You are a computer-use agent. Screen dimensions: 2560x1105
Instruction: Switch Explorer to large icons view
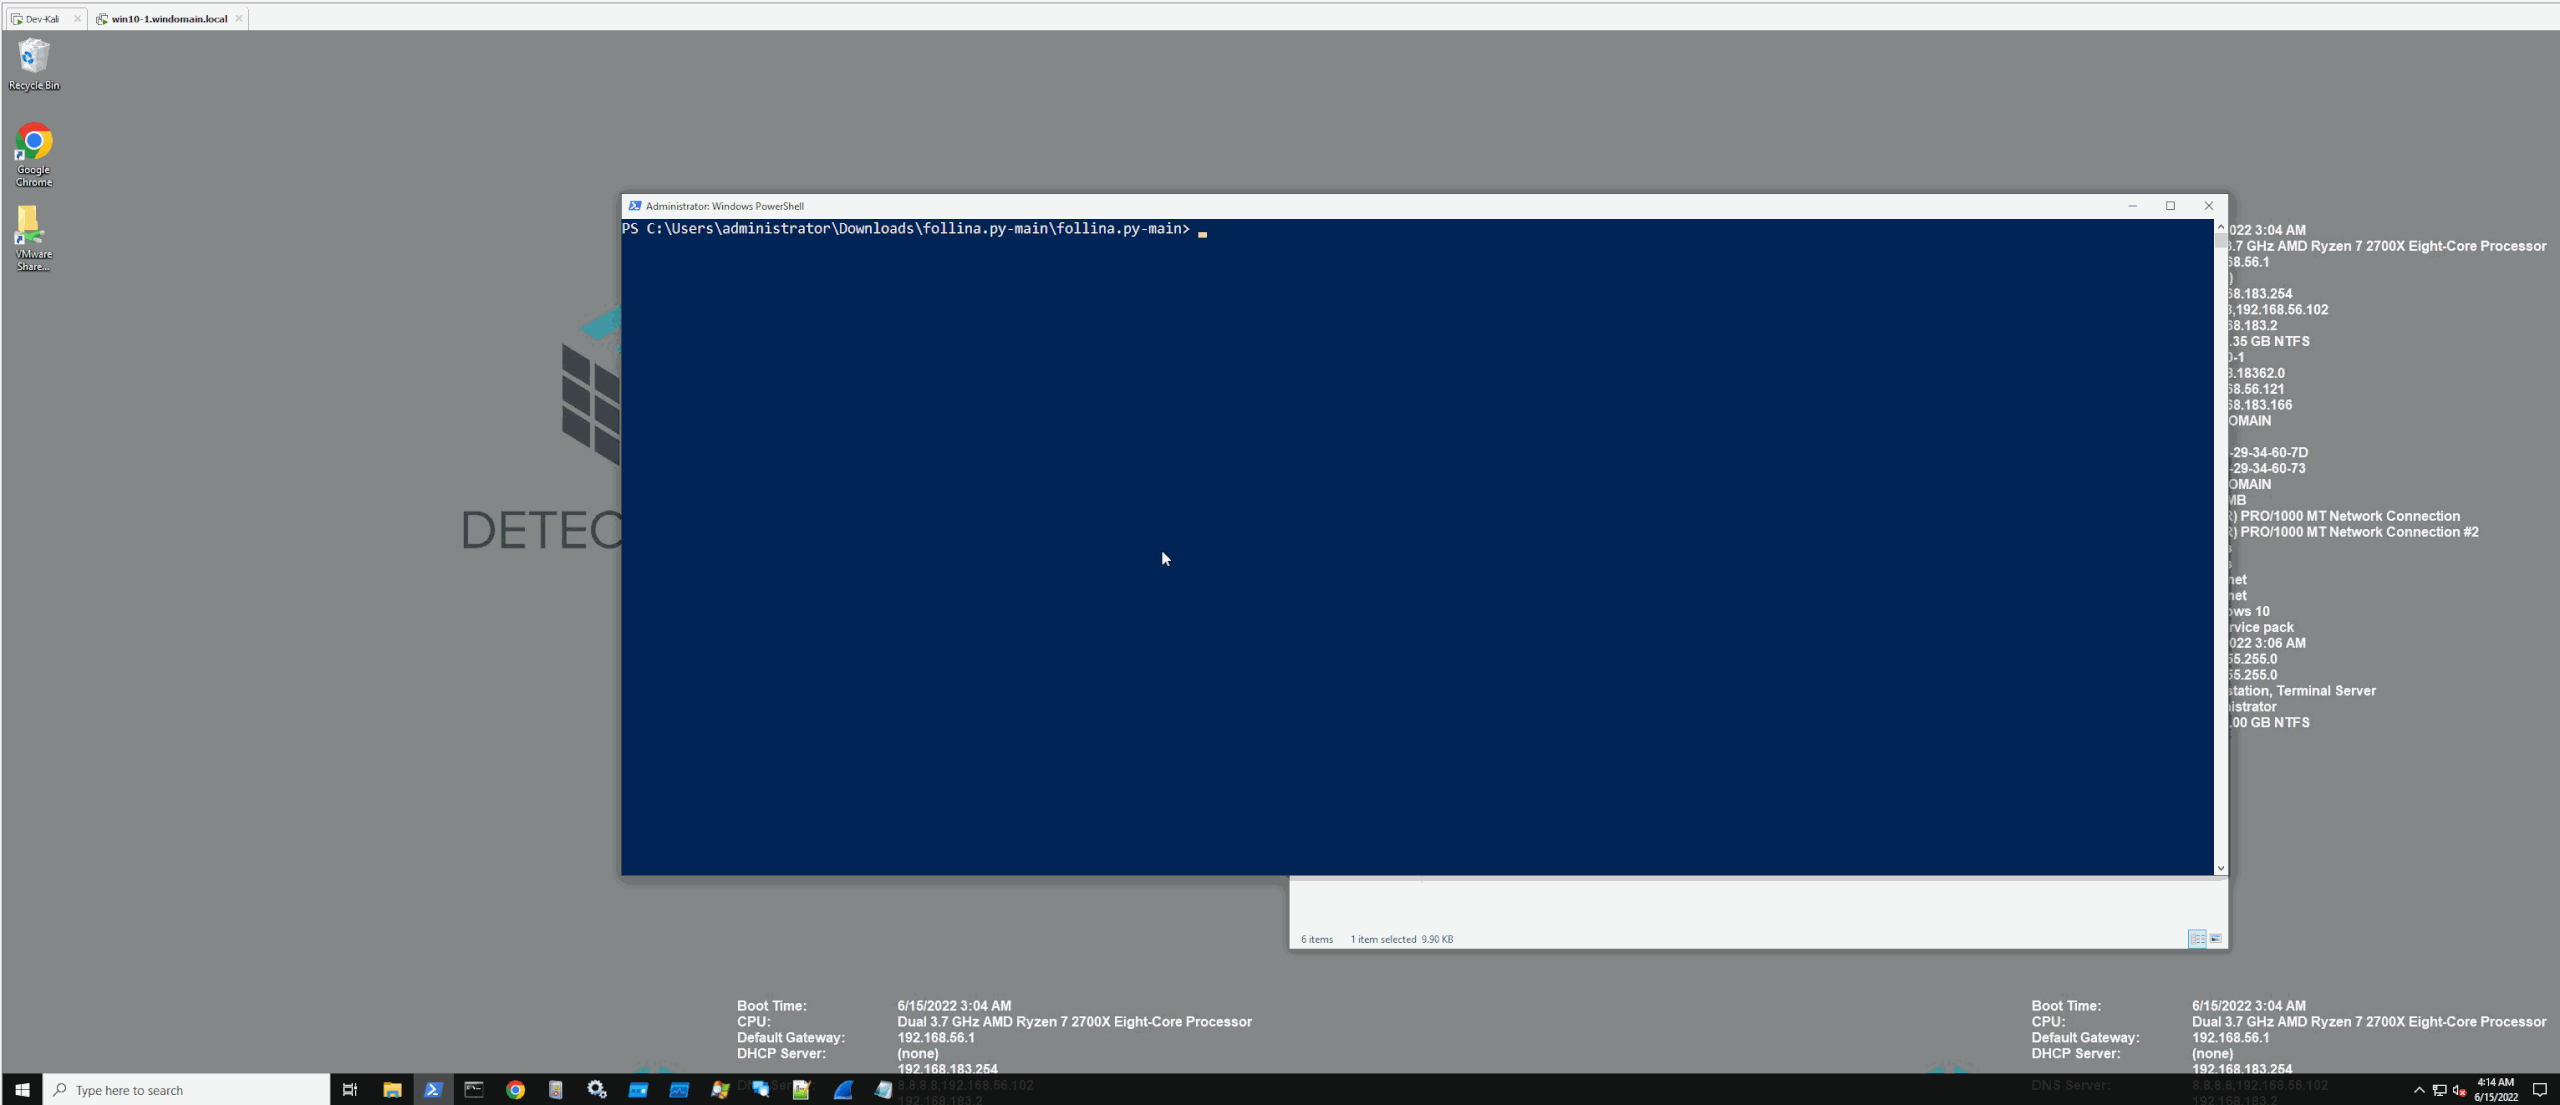[x=2216, y=939]
